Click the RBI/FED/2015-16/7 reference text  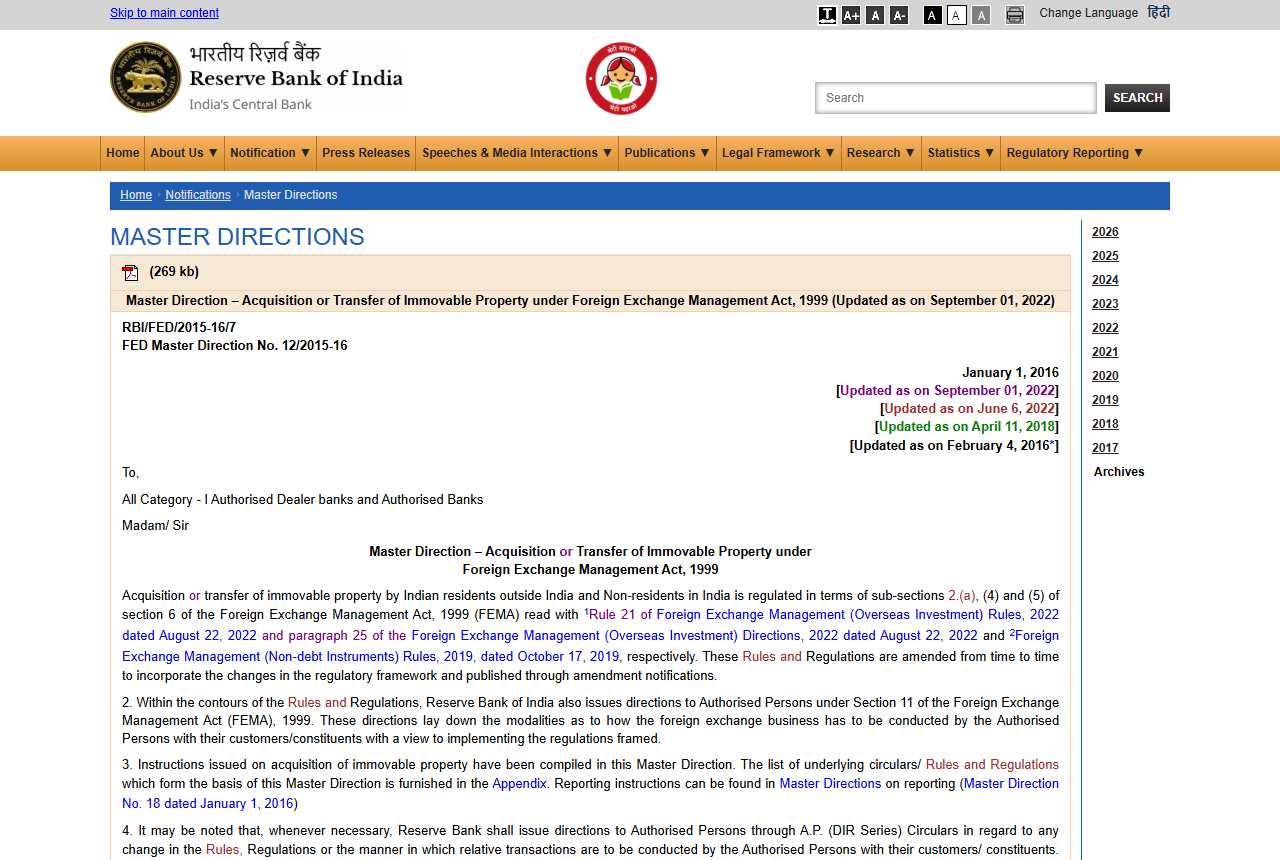click(x=179, y=328)
